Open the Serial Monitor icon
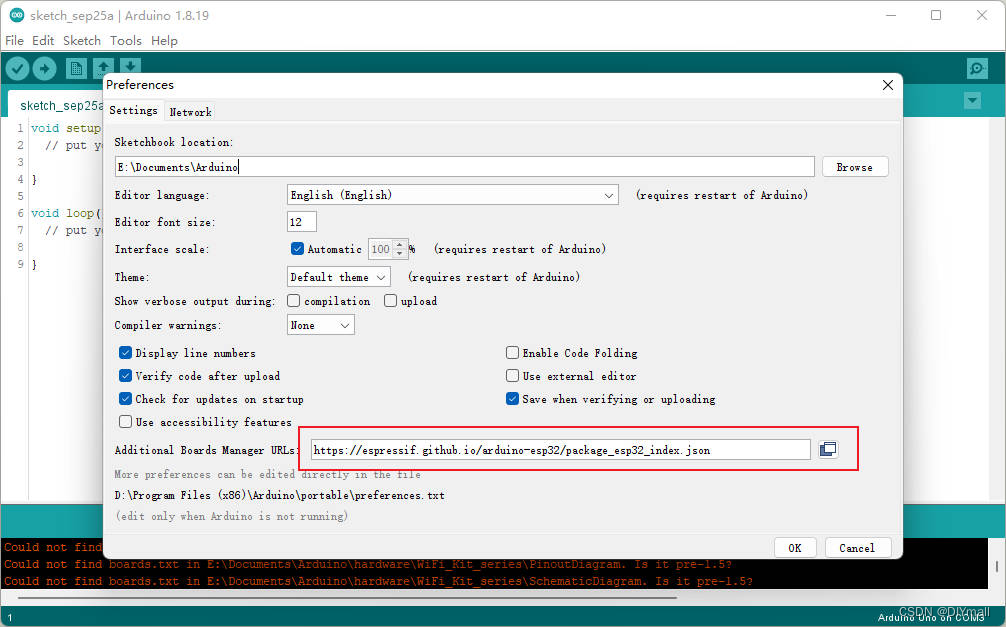This screenshot has height=627, width=1006. coord(976,68)
